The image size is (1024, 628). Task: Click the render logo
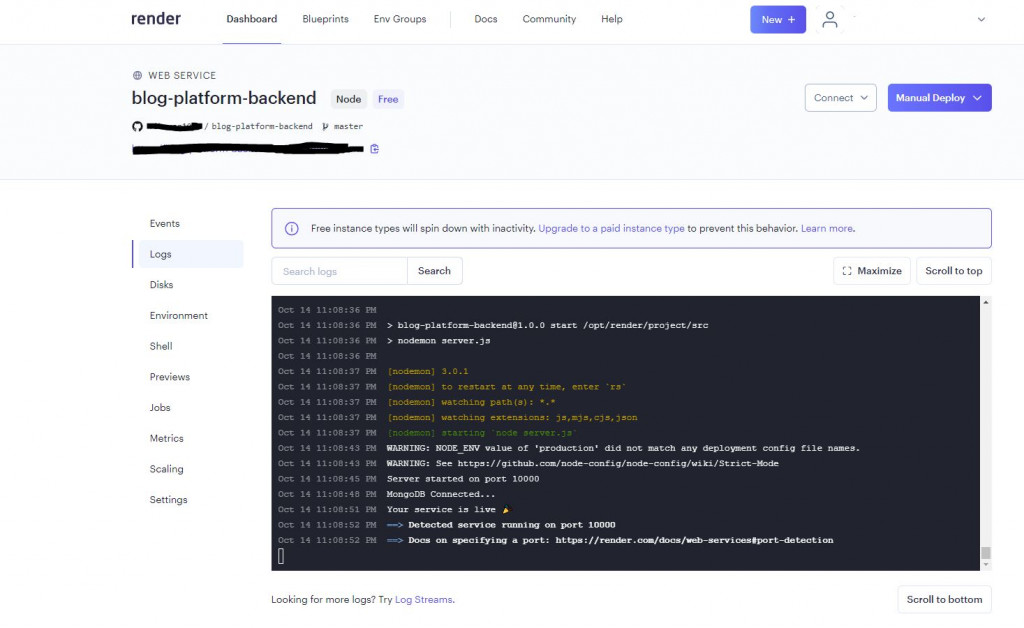pos(155,19)
